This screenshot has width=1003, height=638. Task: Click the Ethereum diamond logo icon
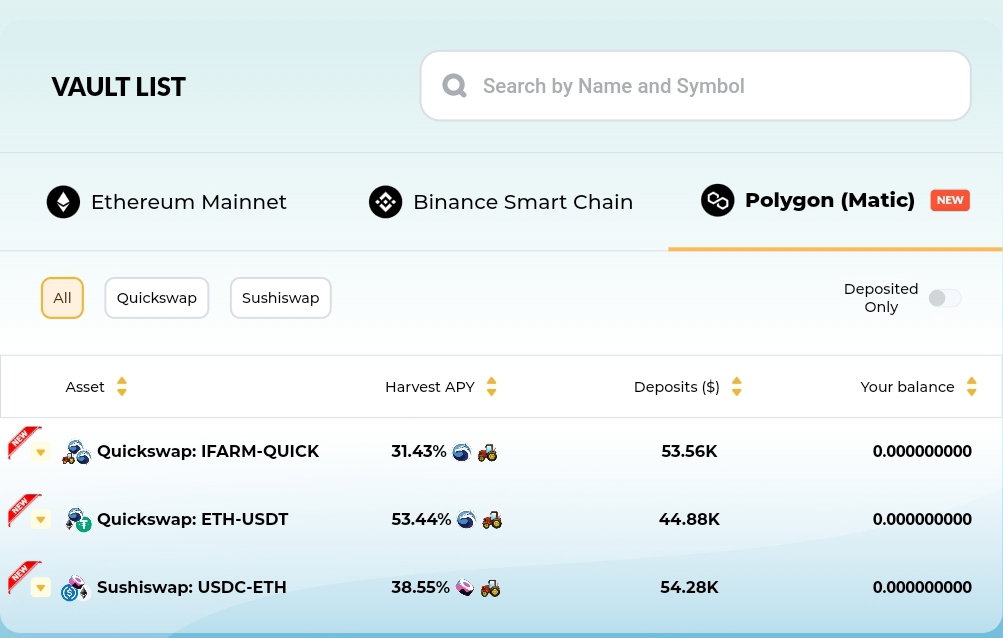click(x=63, y=202)
